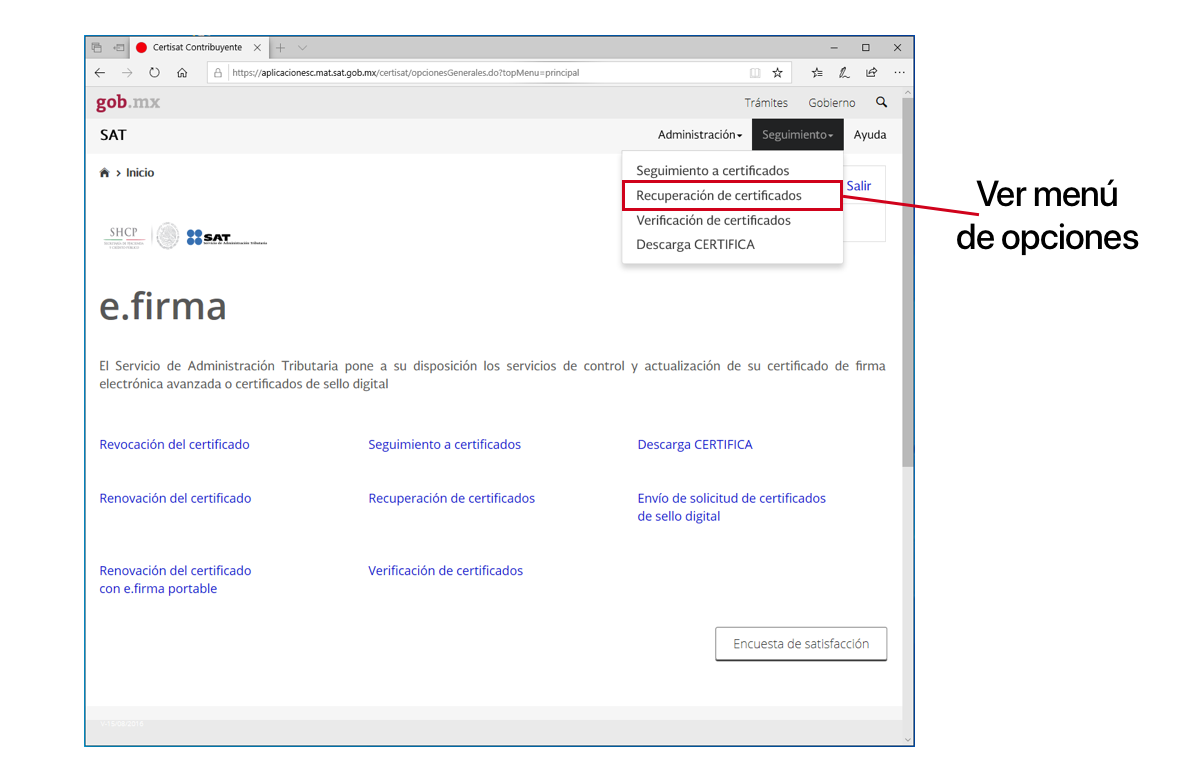
Task: Click the Inicio breadcrumb
Action: (x=140, y=173)
